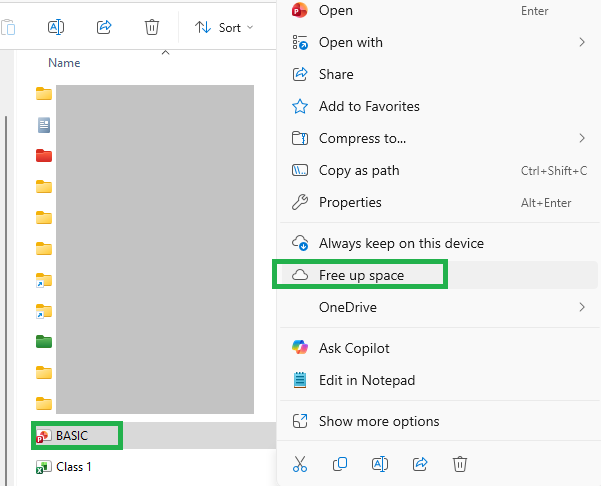Image resolution: width=601 pixels, height=486 pixels.
Task: Select Add to Favorites
Action: coord(439,106)
